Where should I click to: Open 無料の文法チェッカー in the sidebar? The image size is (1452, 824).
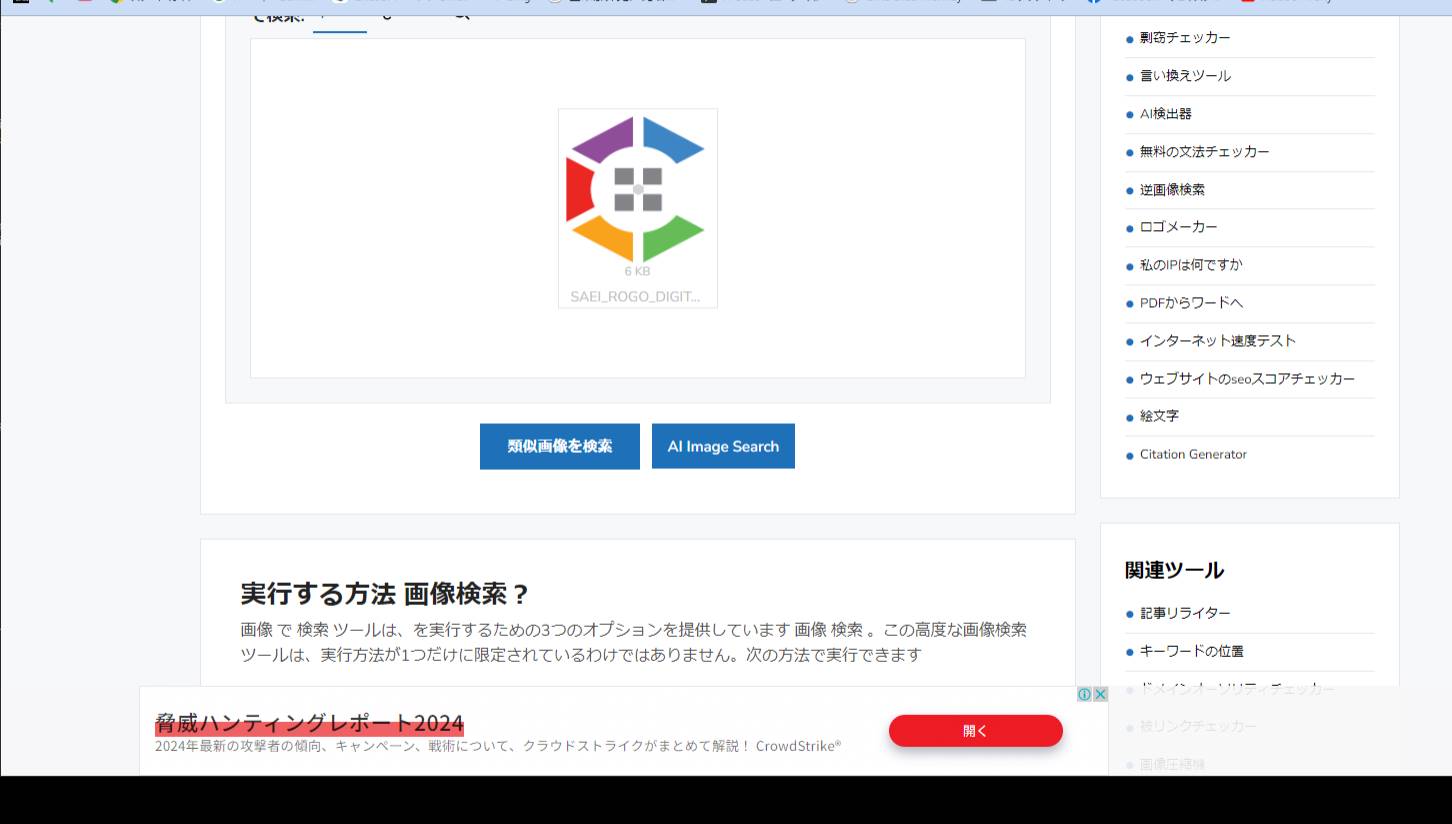click(1204, 152)
